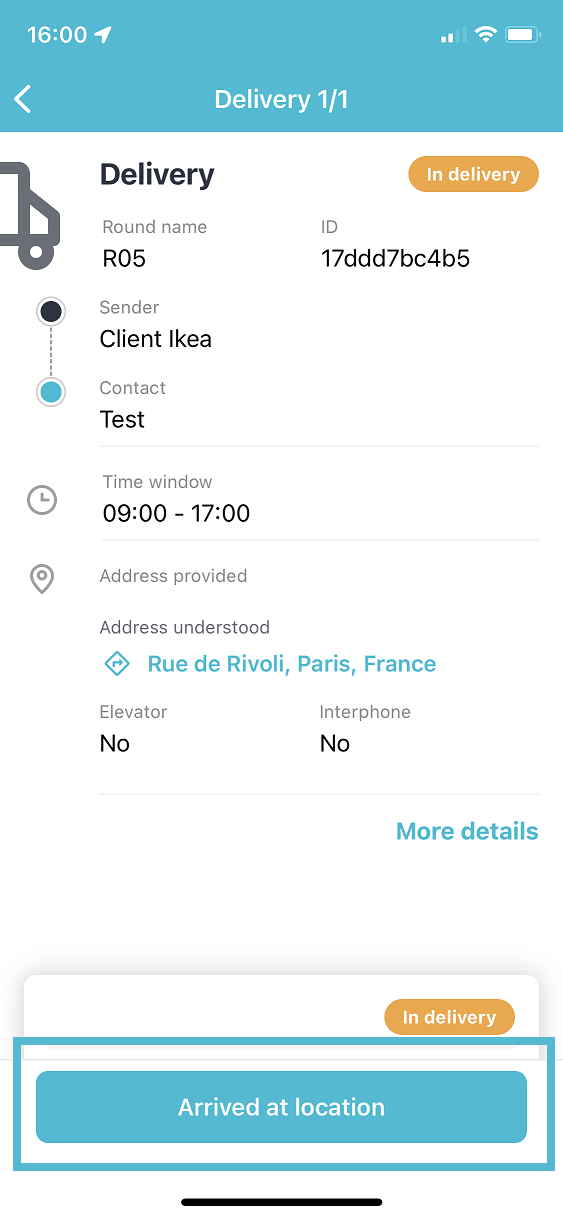Tap the back arrow in header
The height and width of the screenshot is (1218, 563).
point(23,99)
